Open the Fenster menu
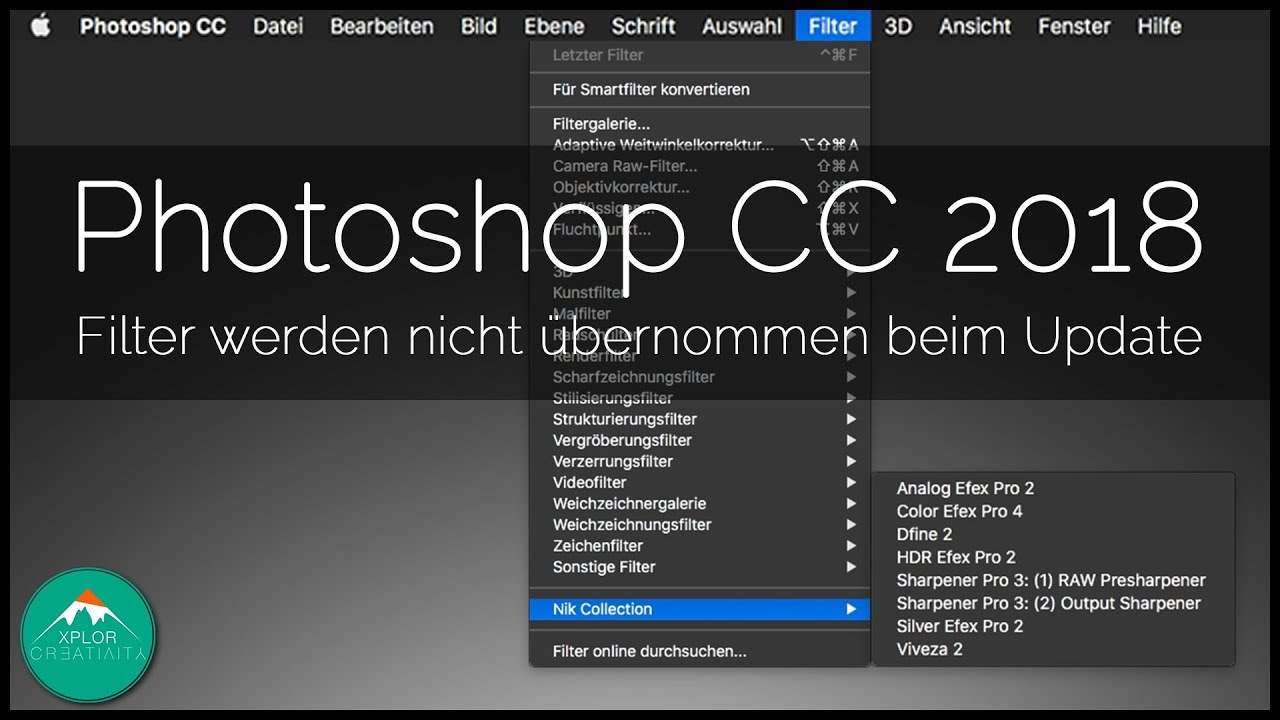Image resolution: width=1280 pixels, height=720 pixels. pyautogui.click(x=1074, y=26)
